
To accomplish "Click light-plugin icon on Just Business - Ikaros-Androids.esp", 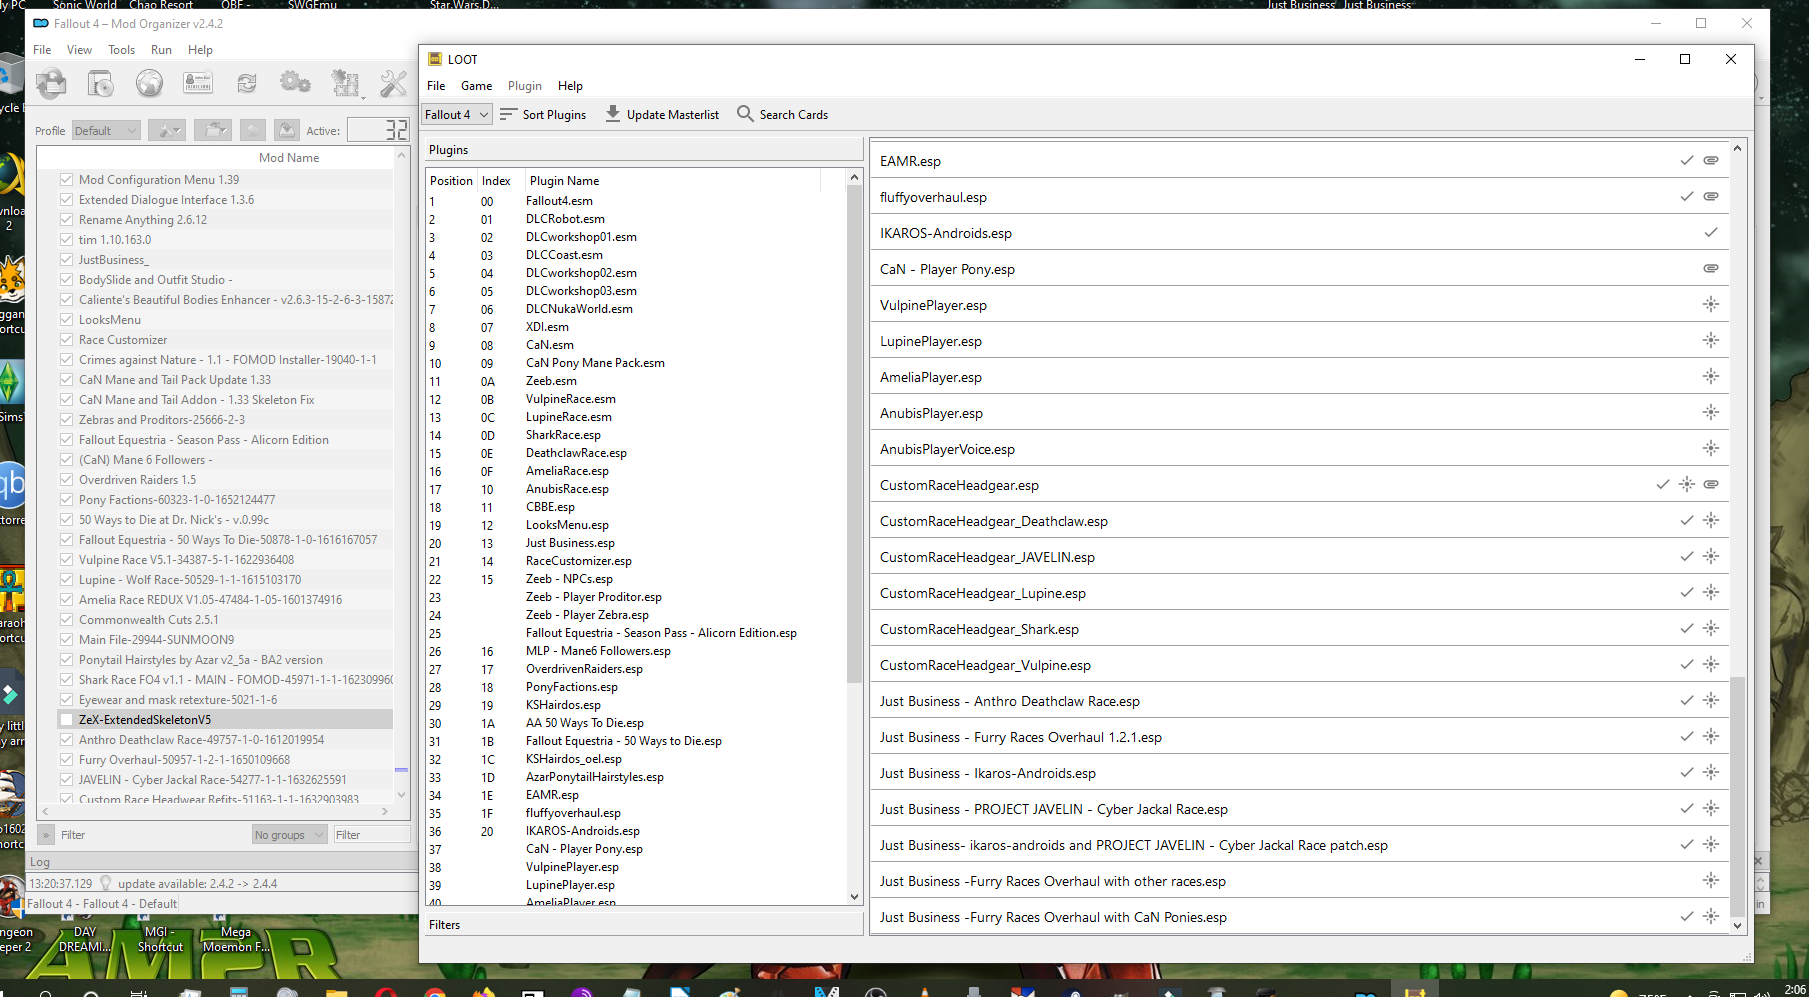I will click(1711, 772).
